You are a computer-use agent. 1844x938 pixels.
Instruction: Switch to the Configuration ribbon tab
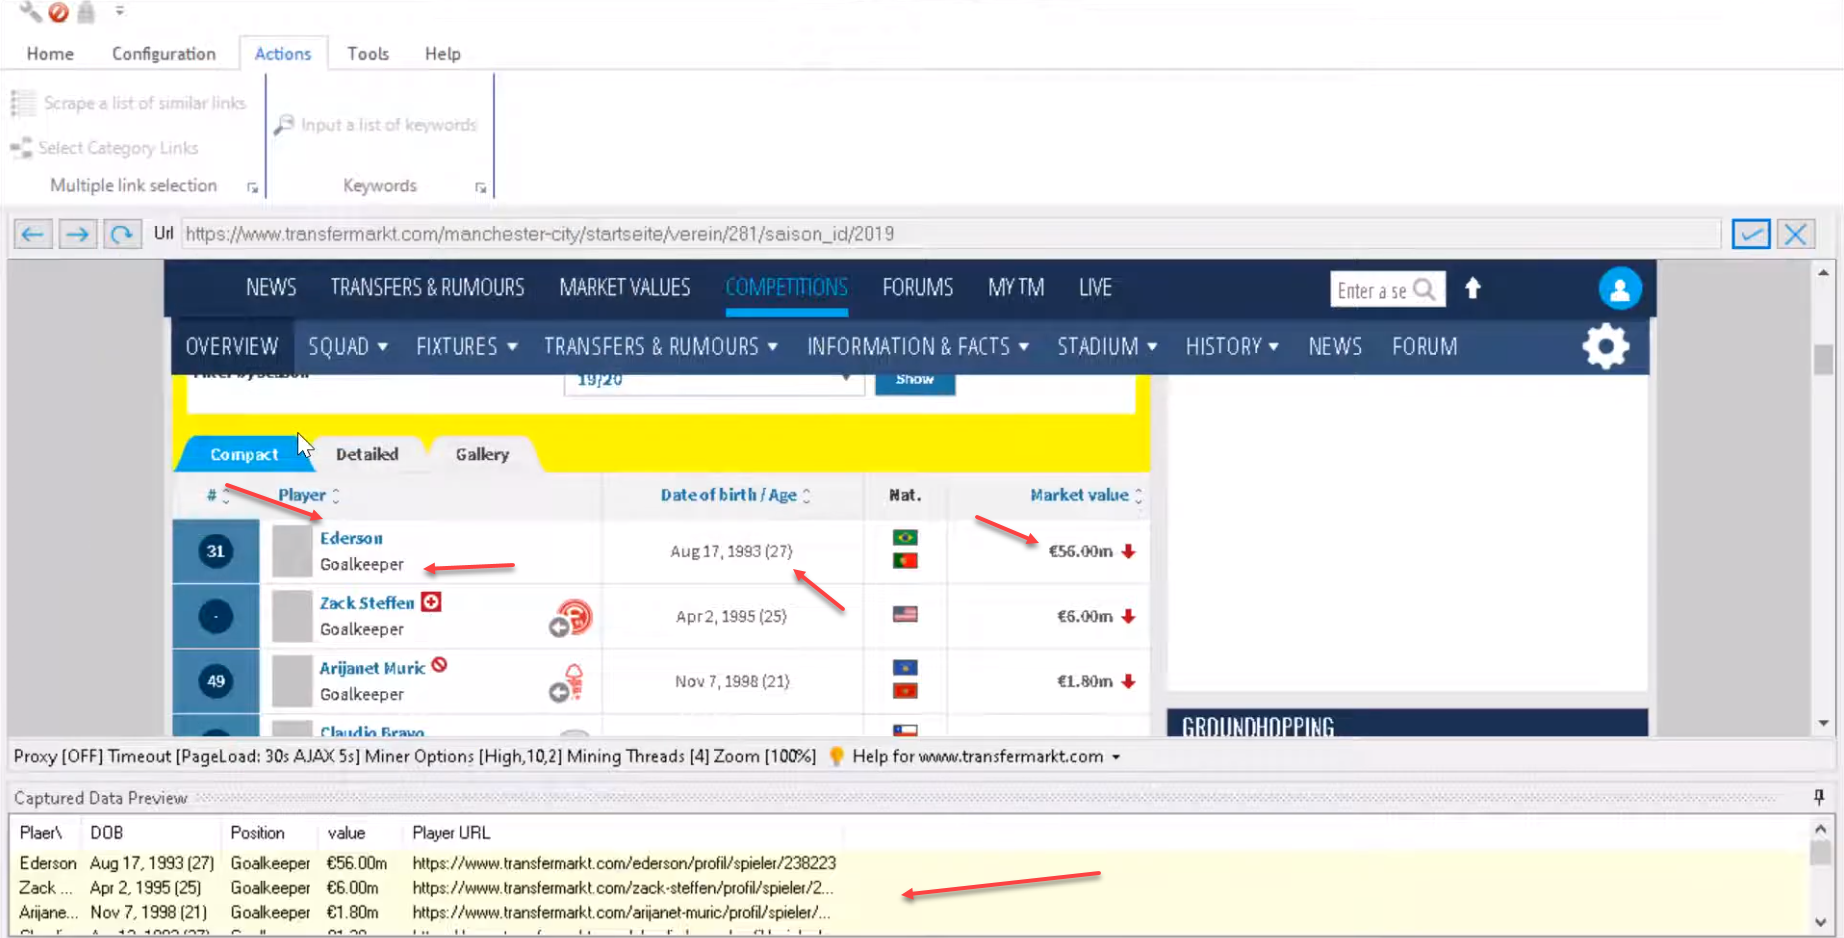point(163,54)
